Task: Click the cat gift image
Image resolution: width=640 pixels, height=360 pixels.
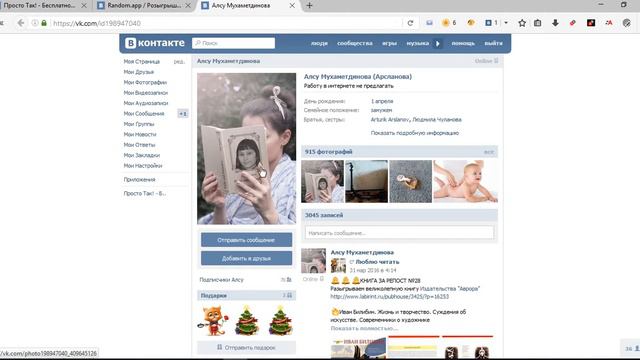Action: click(213, 321)
